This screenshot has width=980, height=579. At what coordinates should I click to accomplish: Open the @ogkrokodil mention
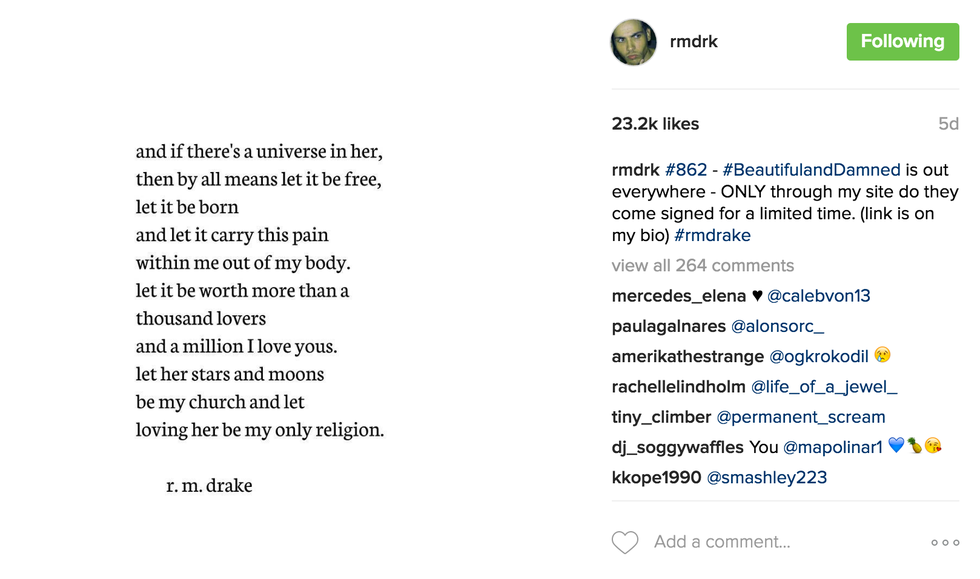point(818,356)
